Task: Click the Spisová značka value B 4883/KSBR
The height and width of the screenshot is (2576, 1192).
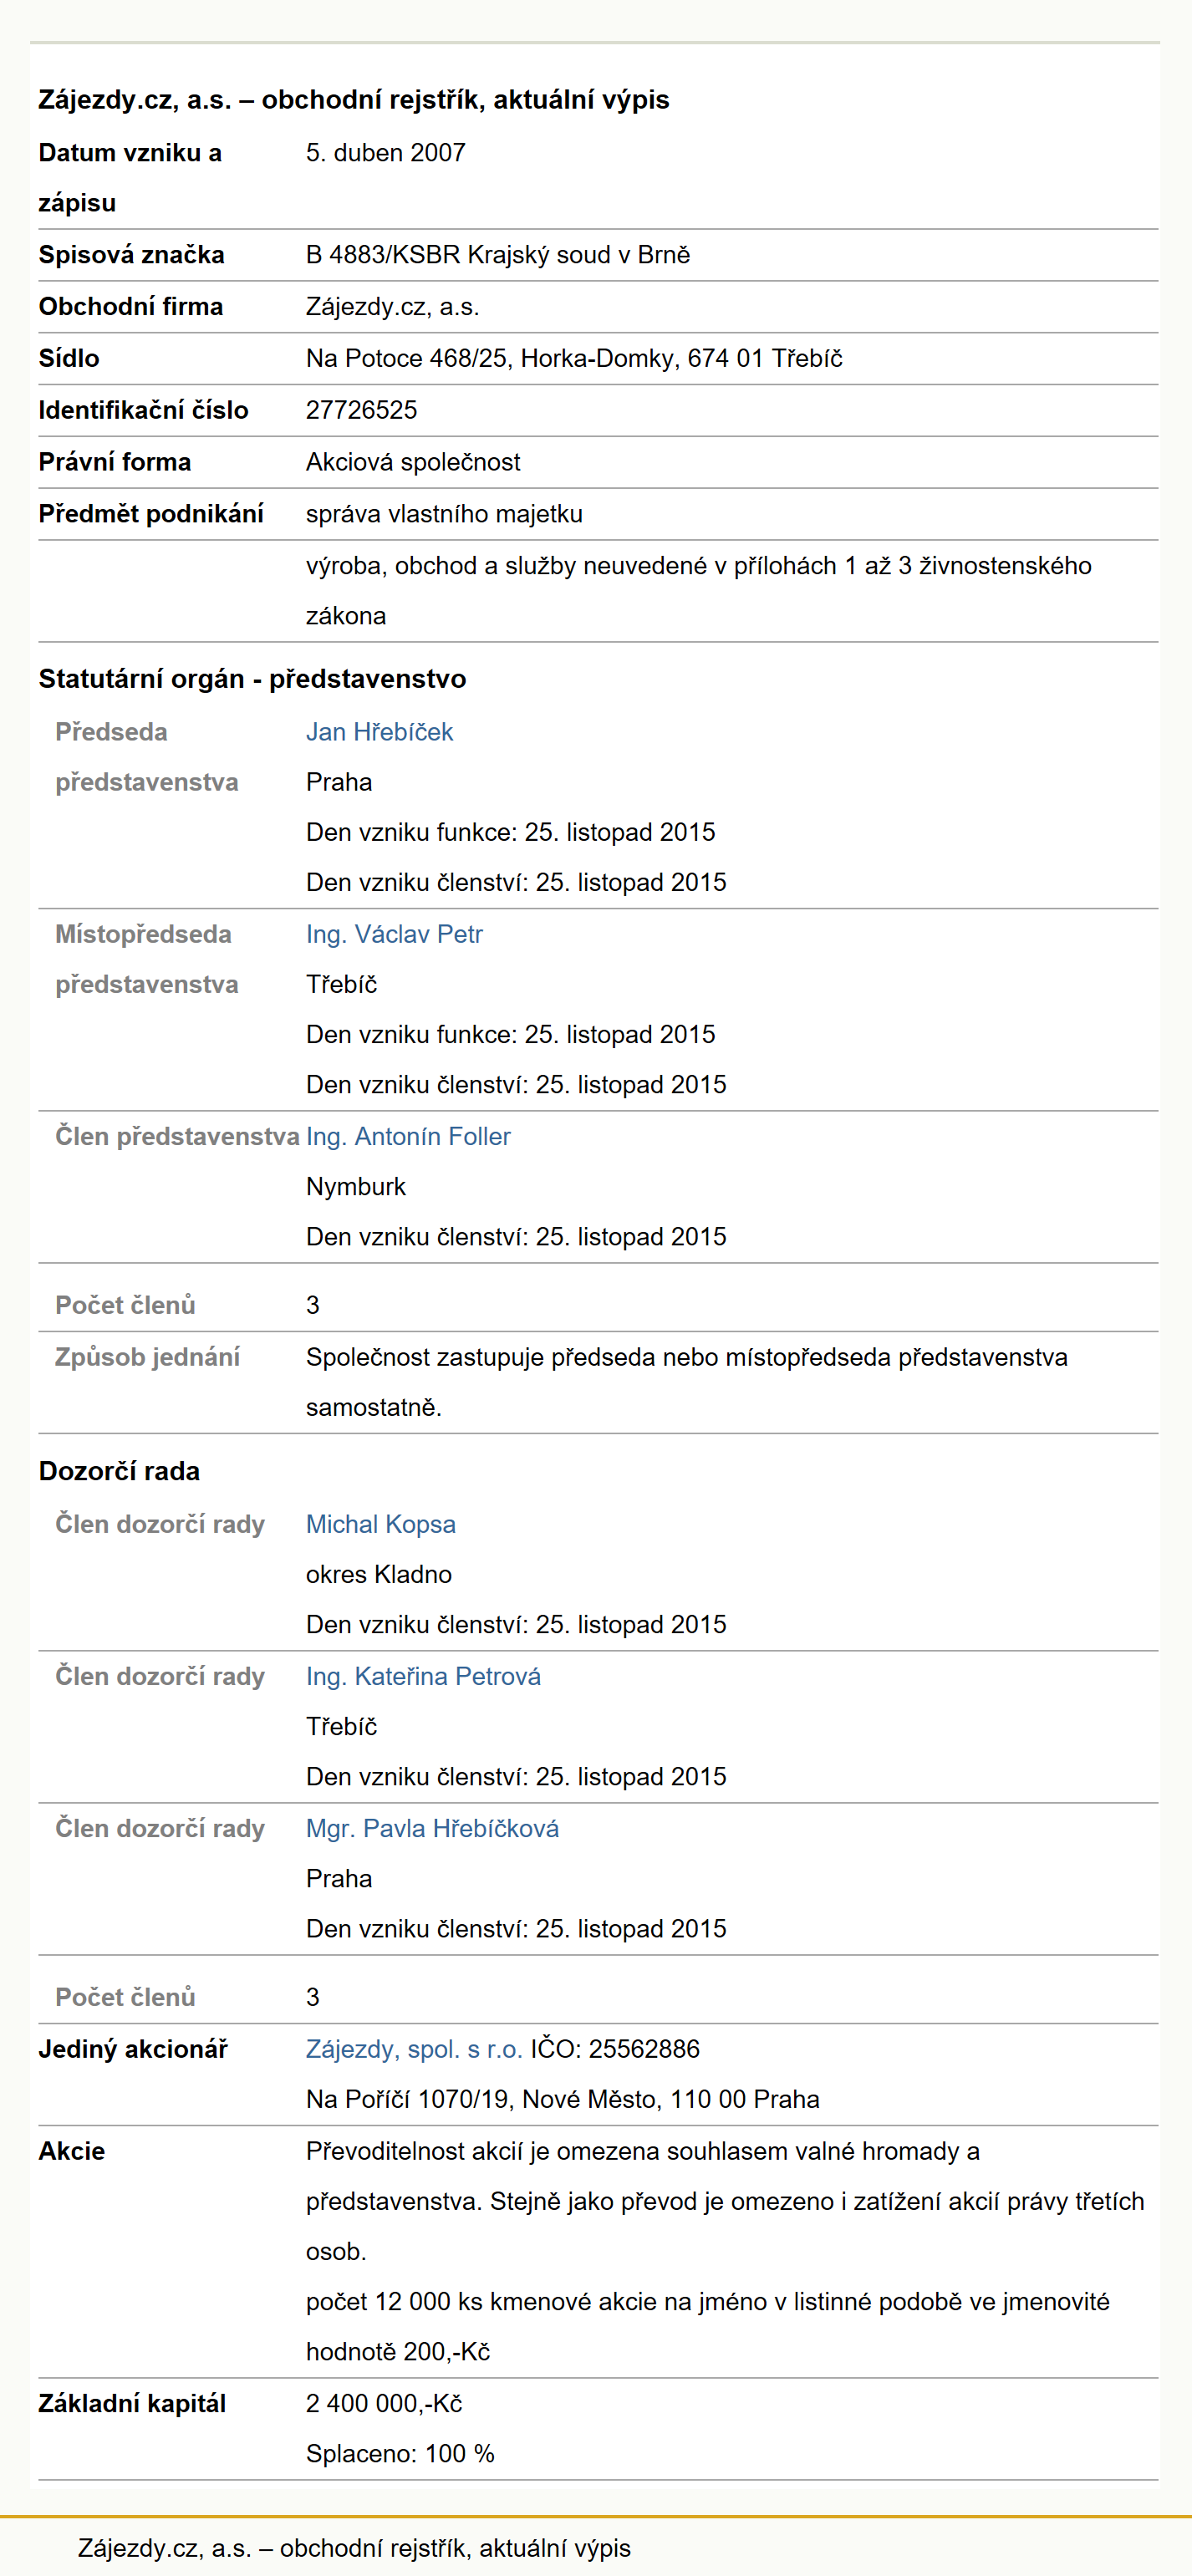Action: pos(498,255)
